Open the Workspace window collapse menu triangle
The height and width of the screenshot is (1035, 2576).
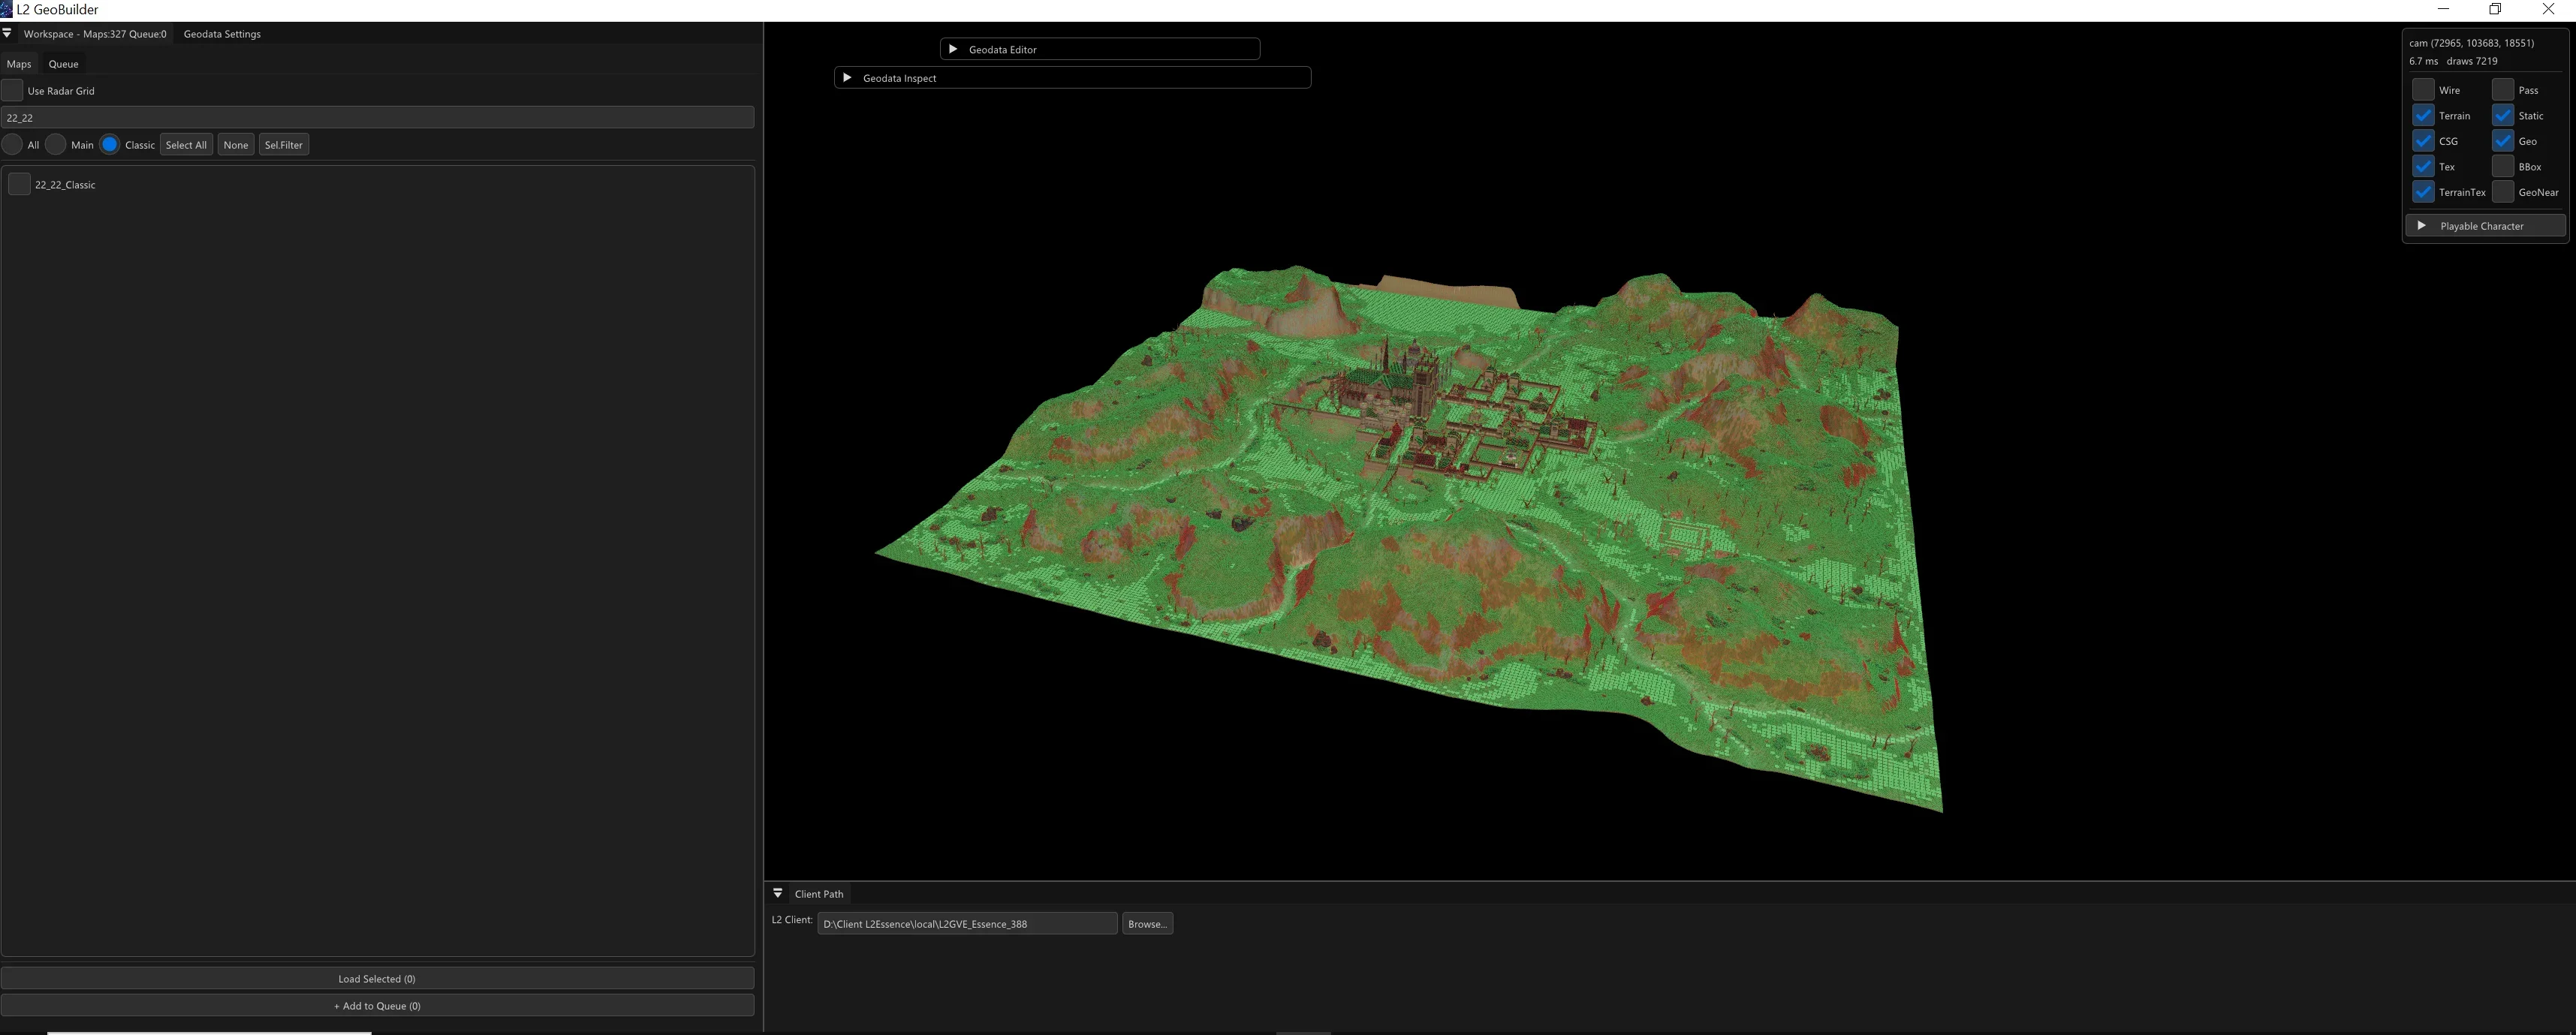pos(7,33)
